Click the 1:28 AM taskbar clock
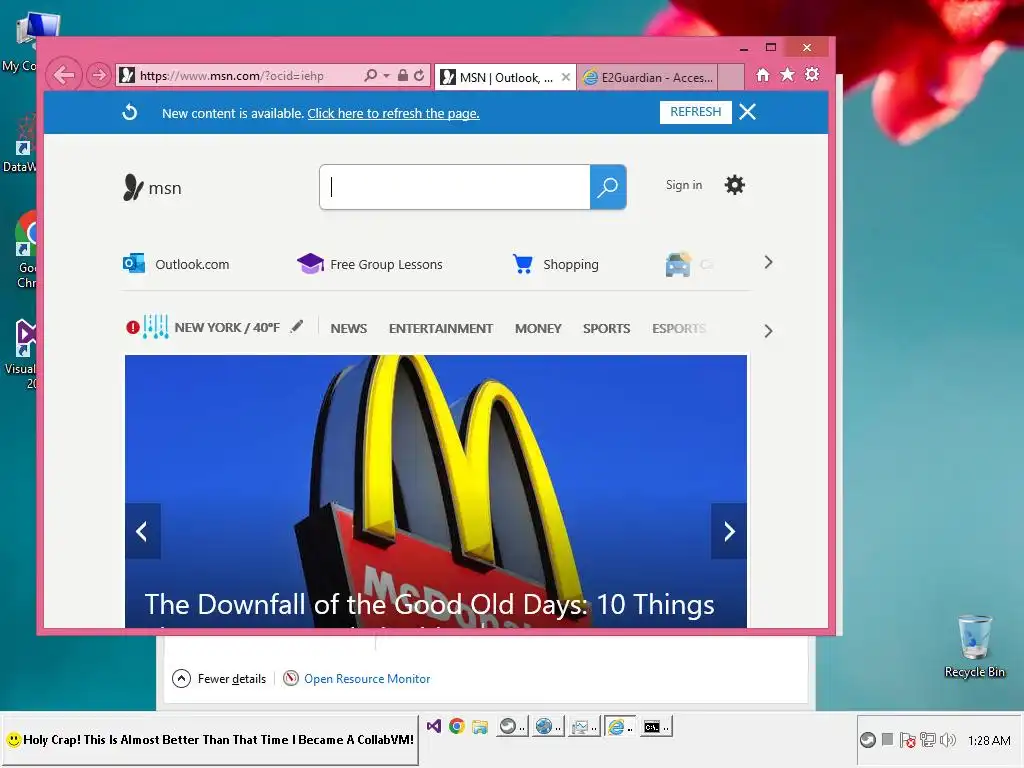This screenshot has height=768, width=1024. coord(989,741)
